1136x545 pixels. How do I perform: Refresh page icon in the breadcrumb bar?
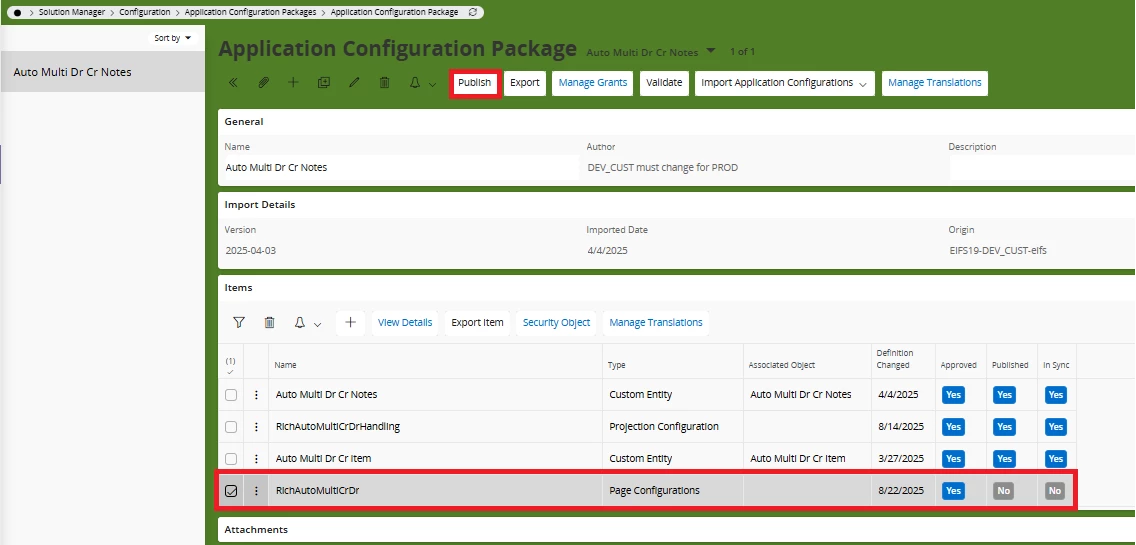point(473,12)
